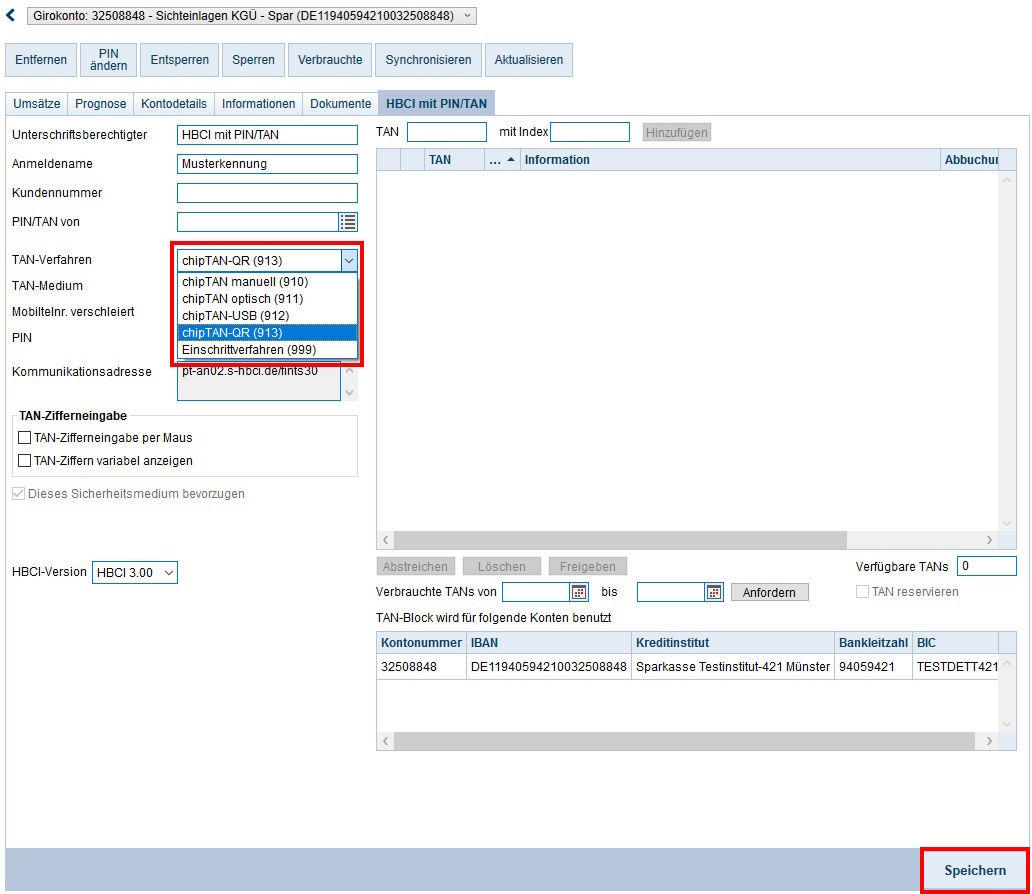
Task: Click the Konten table horizontal scrollbar
Action: point(684,741)
